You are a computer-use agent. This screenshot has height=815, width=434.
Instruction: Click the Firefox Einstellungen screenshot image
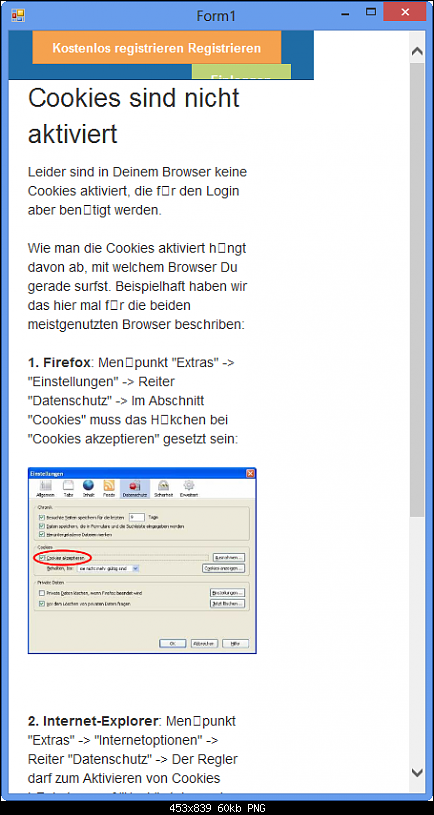pos(142,560)
